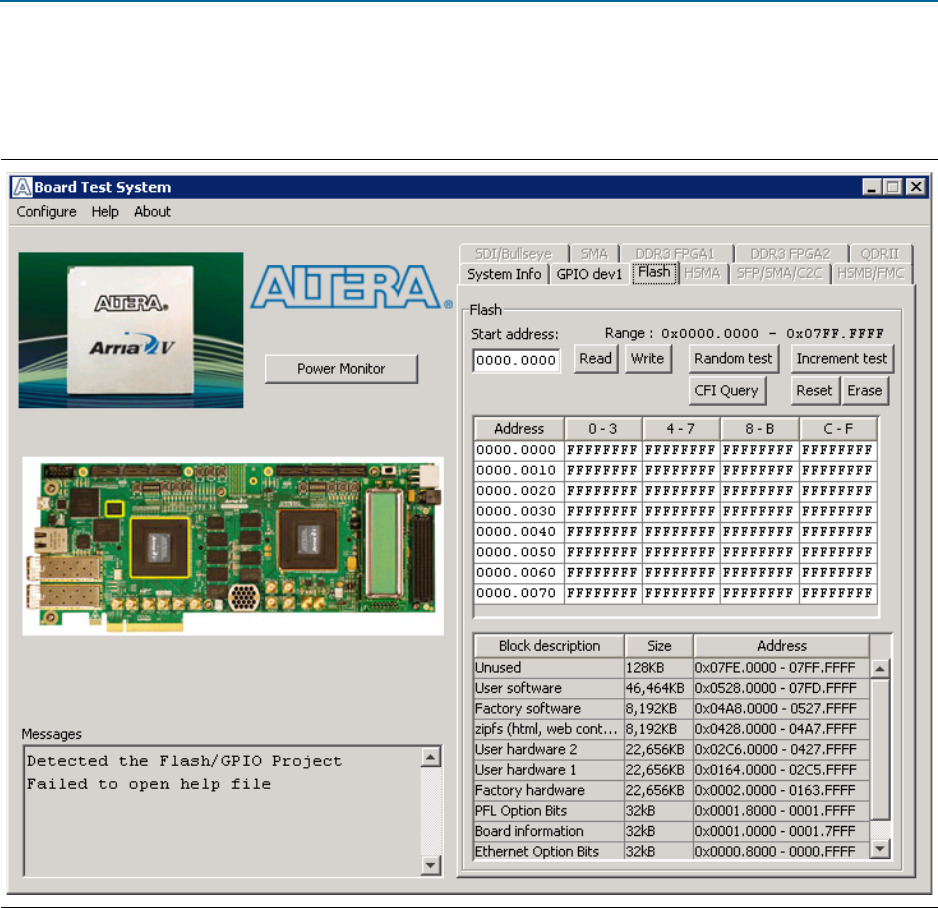Open the Configure menu
Screen dimensions: 938x908
click(46, 212)
